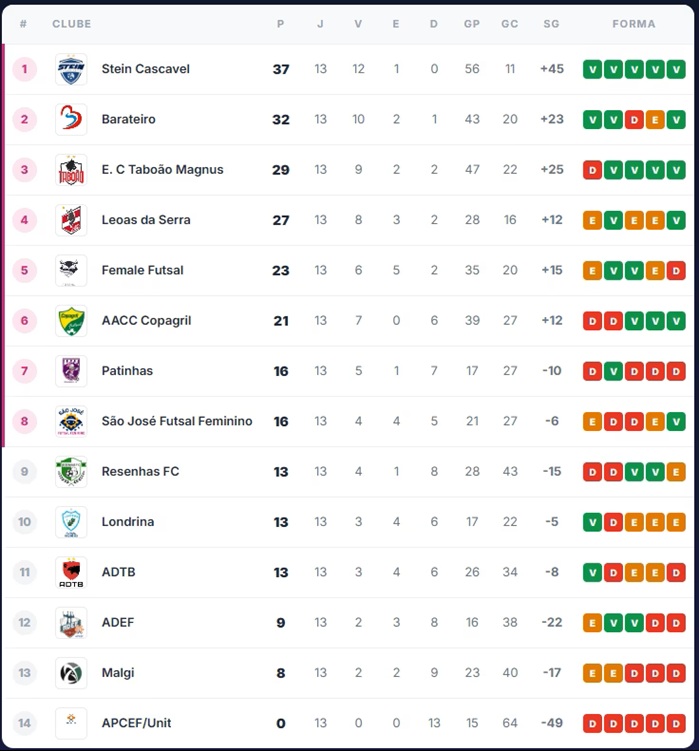
Task: Select the rank 14 position badge
Action: (x=24, y=723)
